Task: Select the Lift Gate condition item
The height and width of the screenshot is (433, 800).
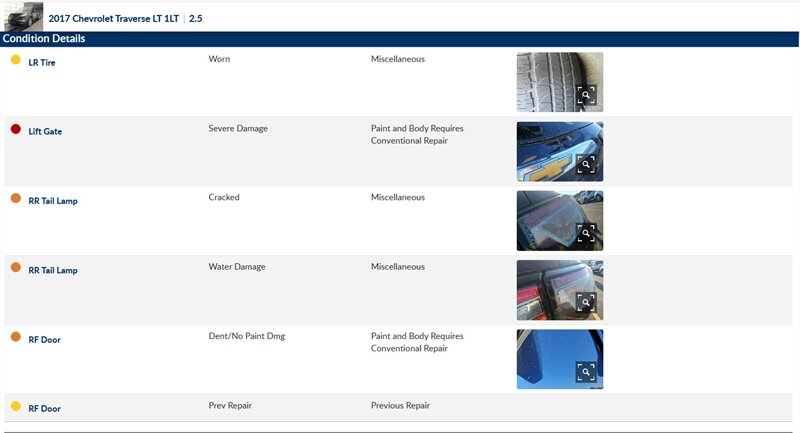Action: pyautogui.click(x=45, y=131)
